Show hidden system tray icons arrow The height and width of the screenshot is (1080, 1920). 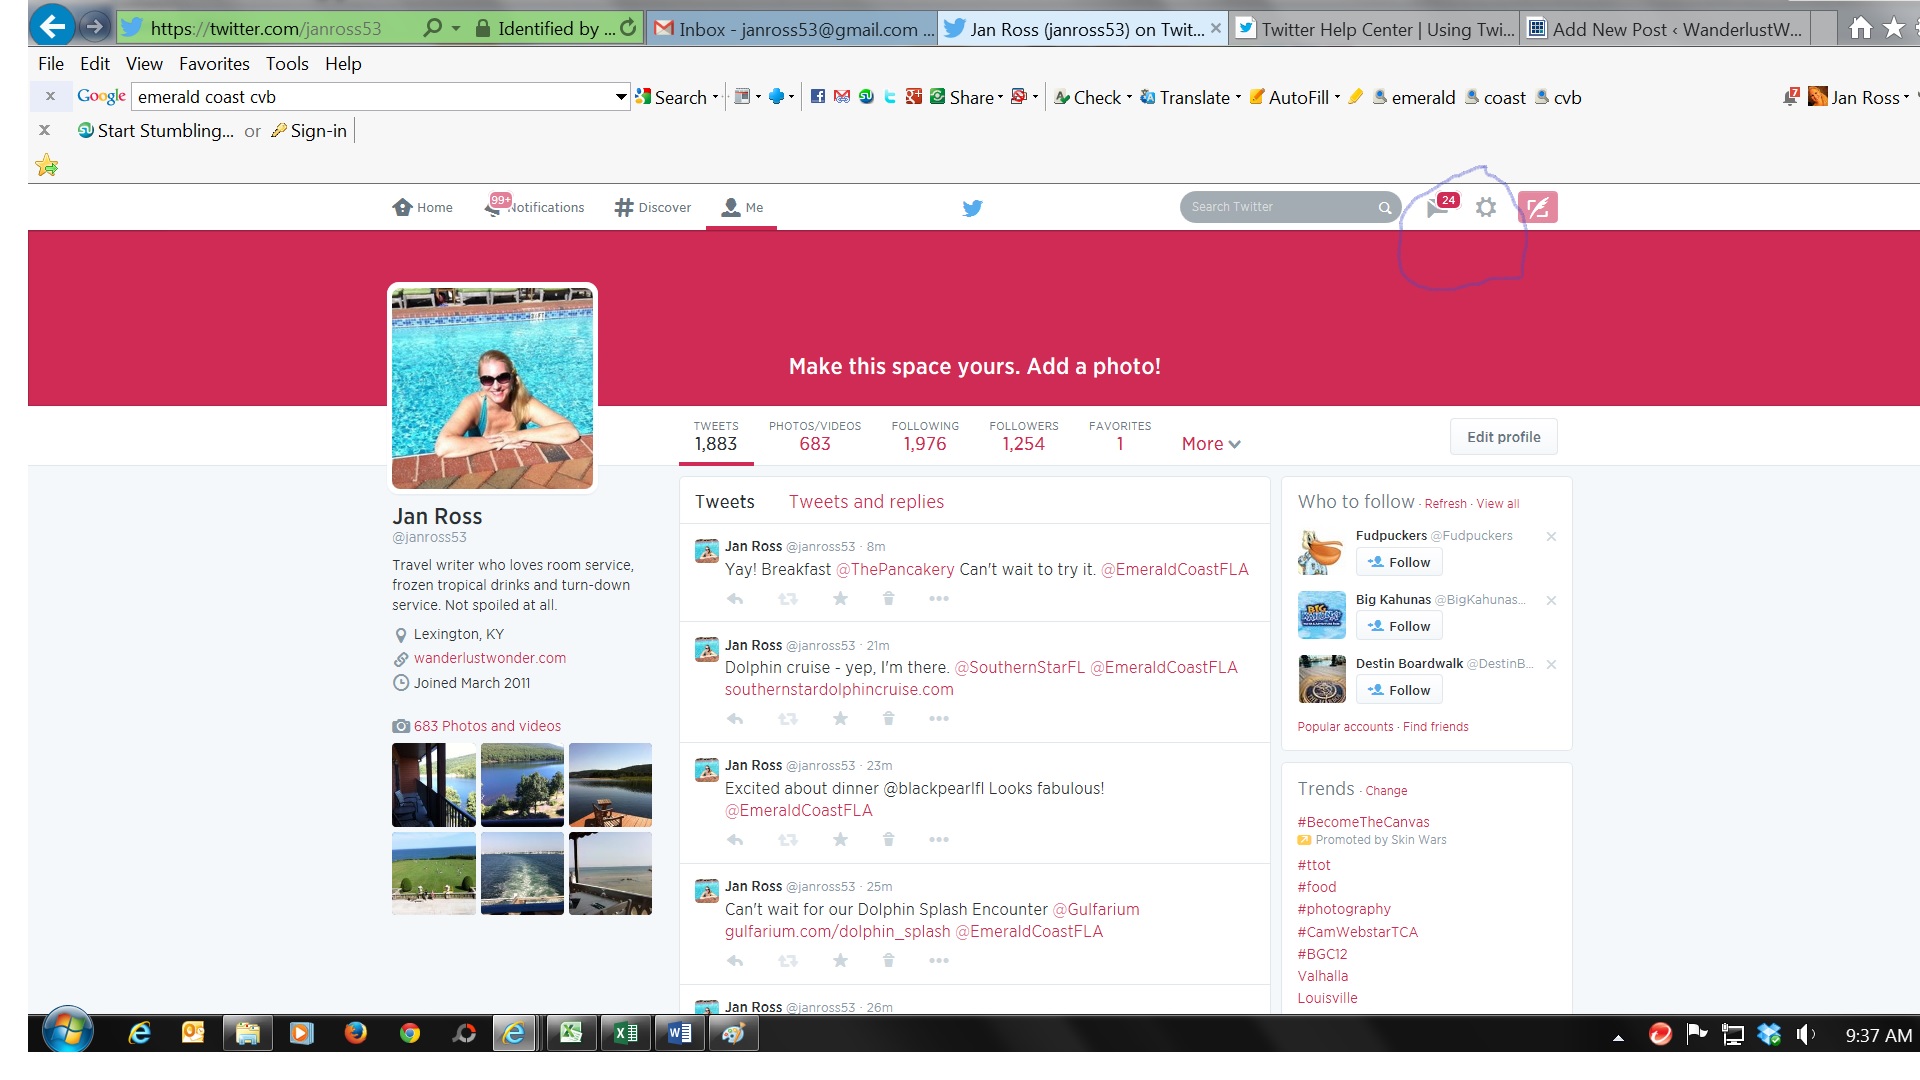click(1618, 1038)
